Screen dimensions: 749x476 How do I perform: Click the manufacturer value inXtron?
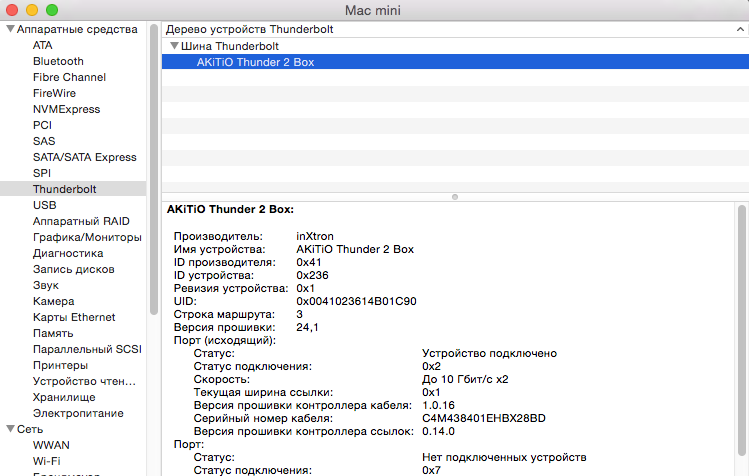pos(315,236)
